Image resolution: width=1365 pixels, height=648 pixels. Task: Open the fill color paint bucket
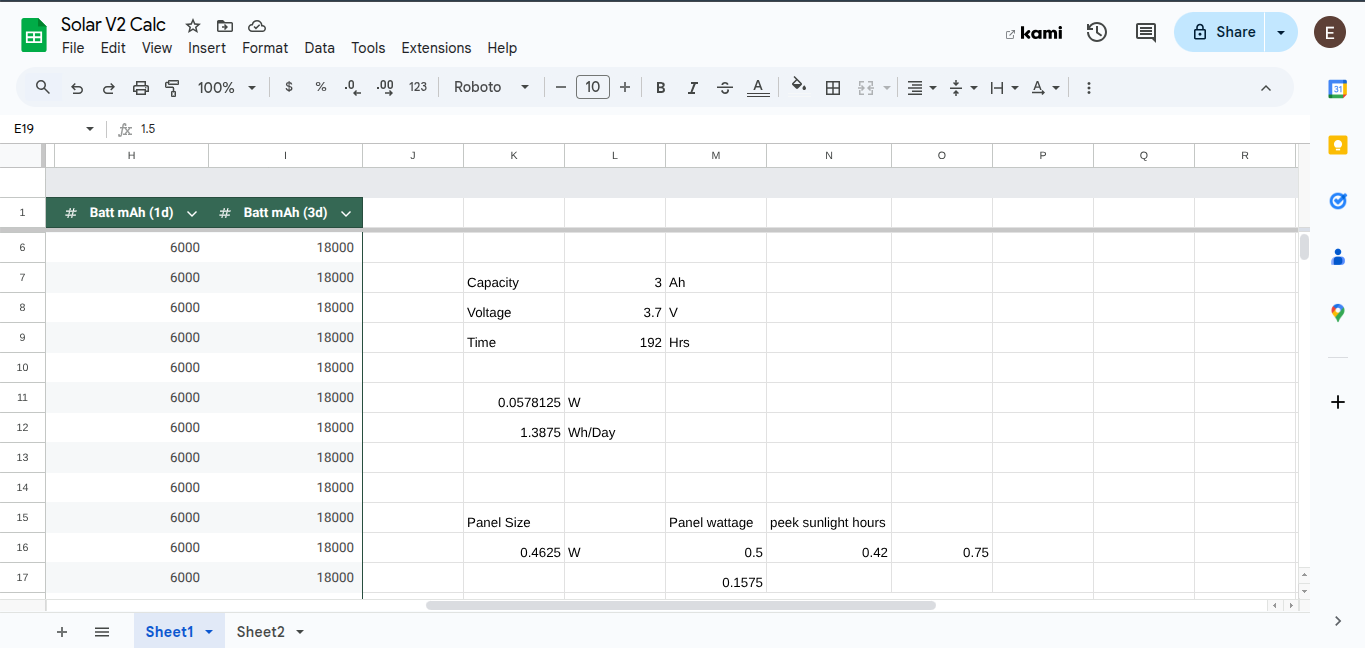(798, 88)
